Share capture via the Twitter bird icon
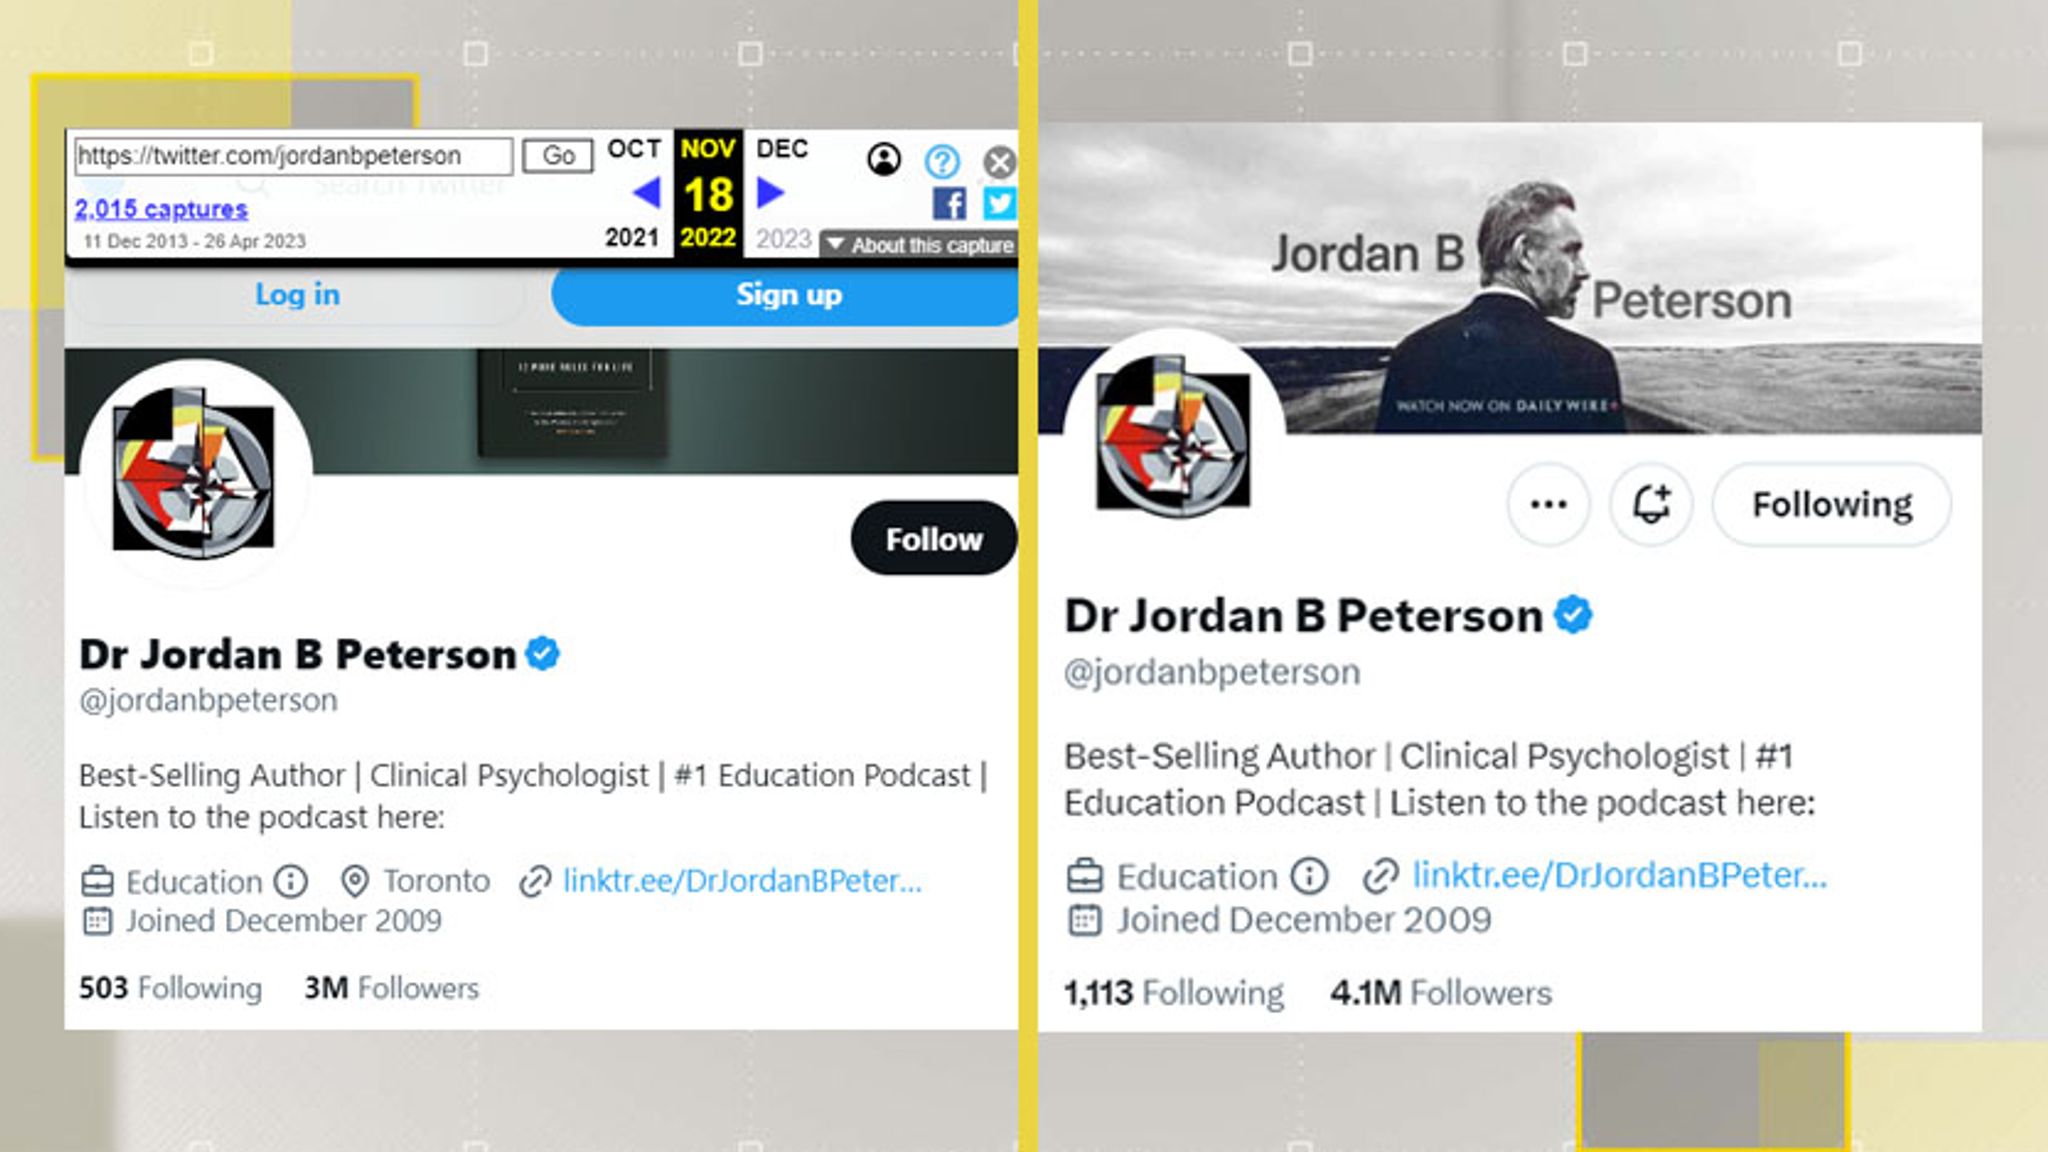This screenshot has height=1152, width=2048. [999, 203]
